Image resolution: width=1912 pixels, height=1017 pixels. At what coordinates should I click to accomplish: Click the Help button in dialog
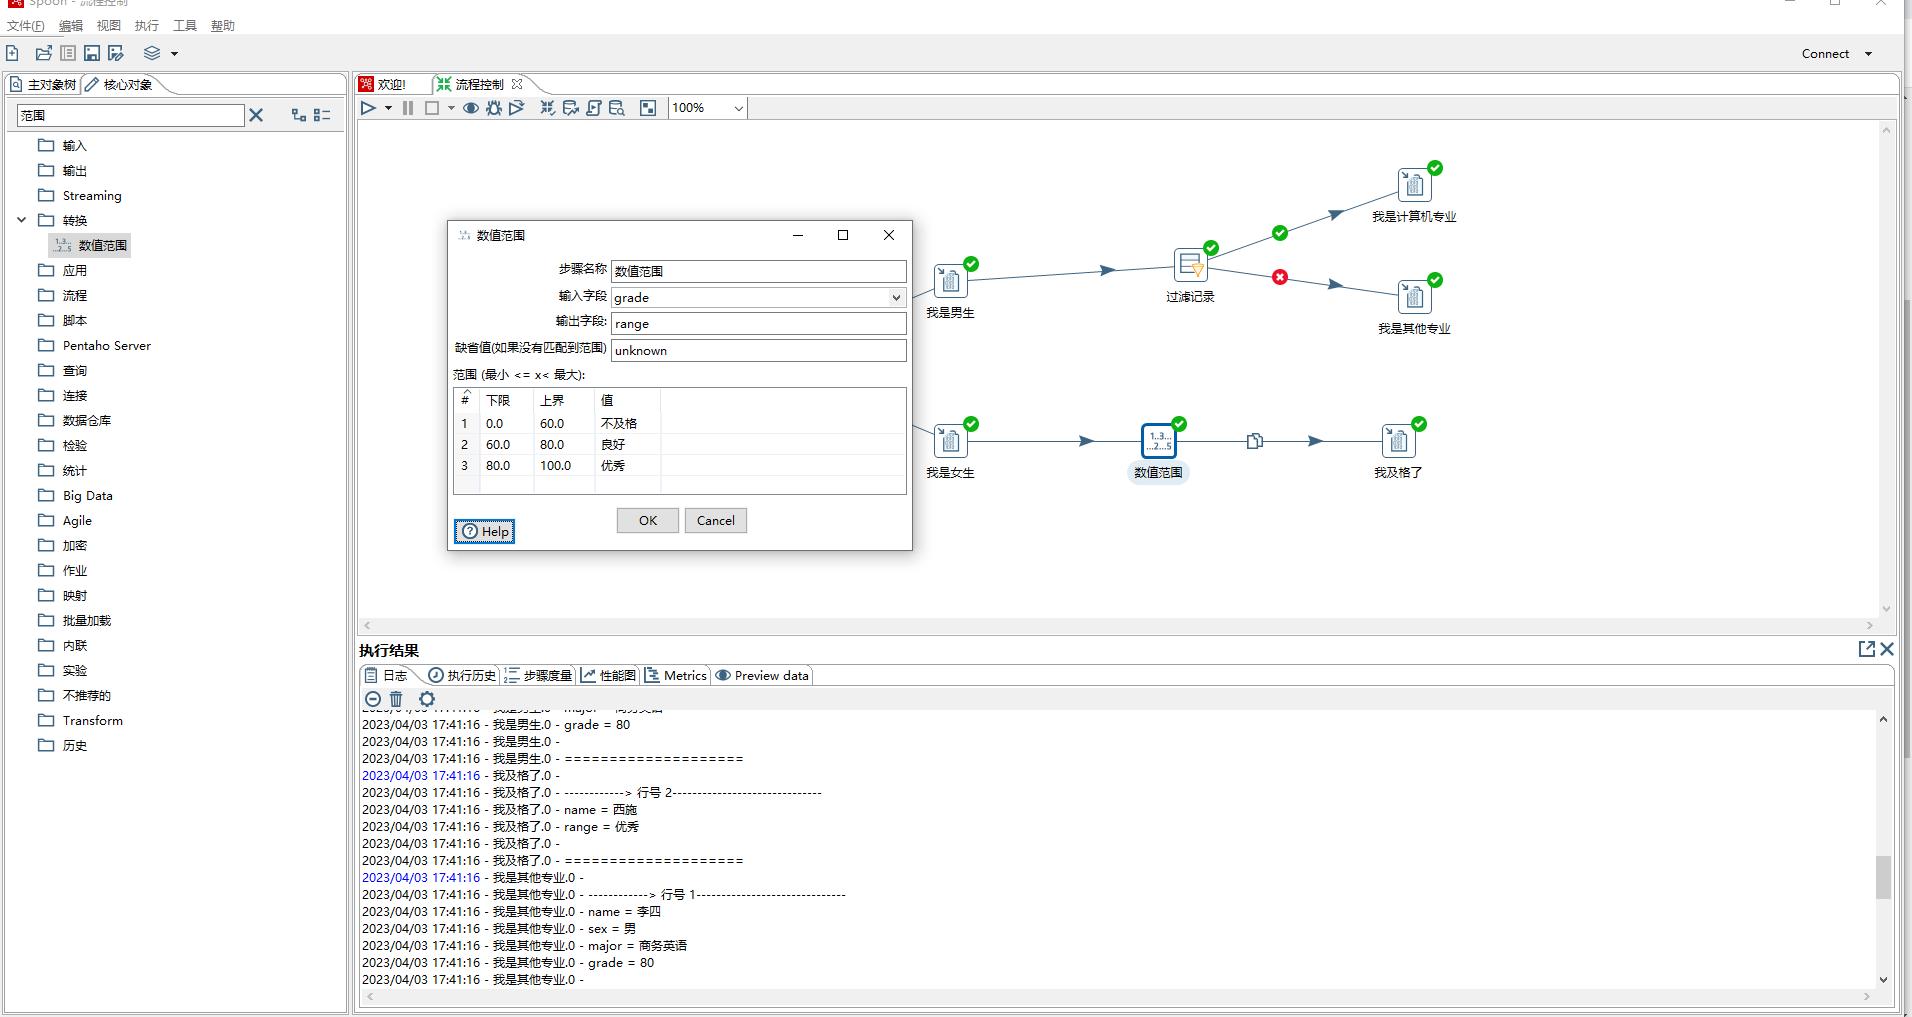tap(485, 531)
